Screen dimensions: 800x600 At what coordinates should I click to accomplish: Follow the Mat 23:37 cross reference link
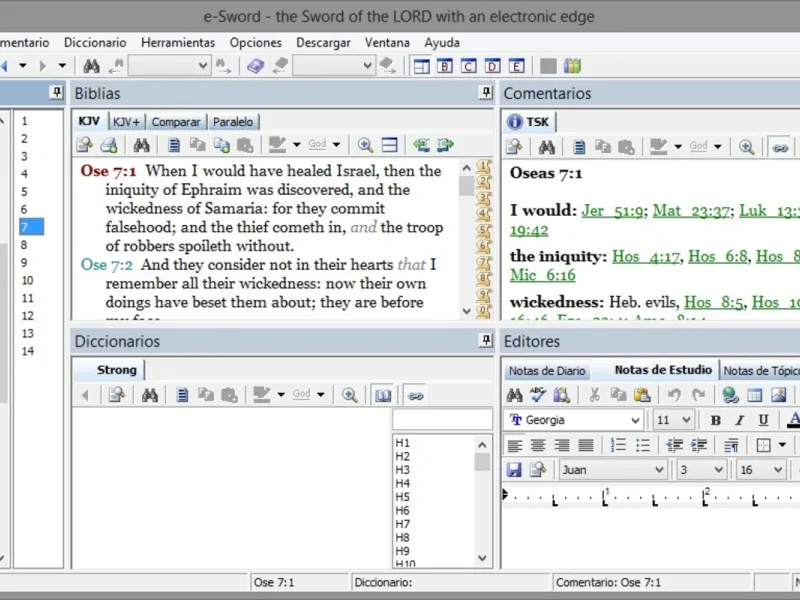[x=691, y=211]
